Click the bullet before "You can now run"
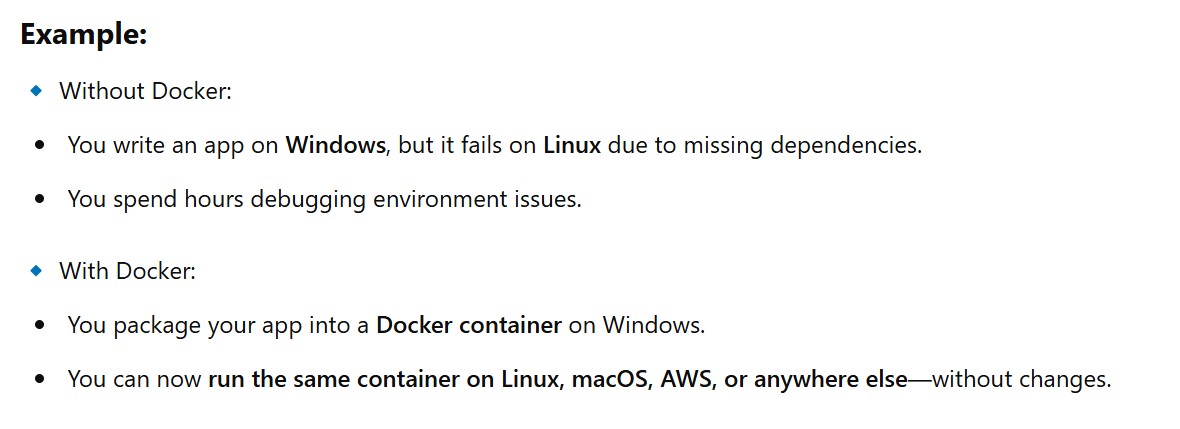 coord(39,379)
